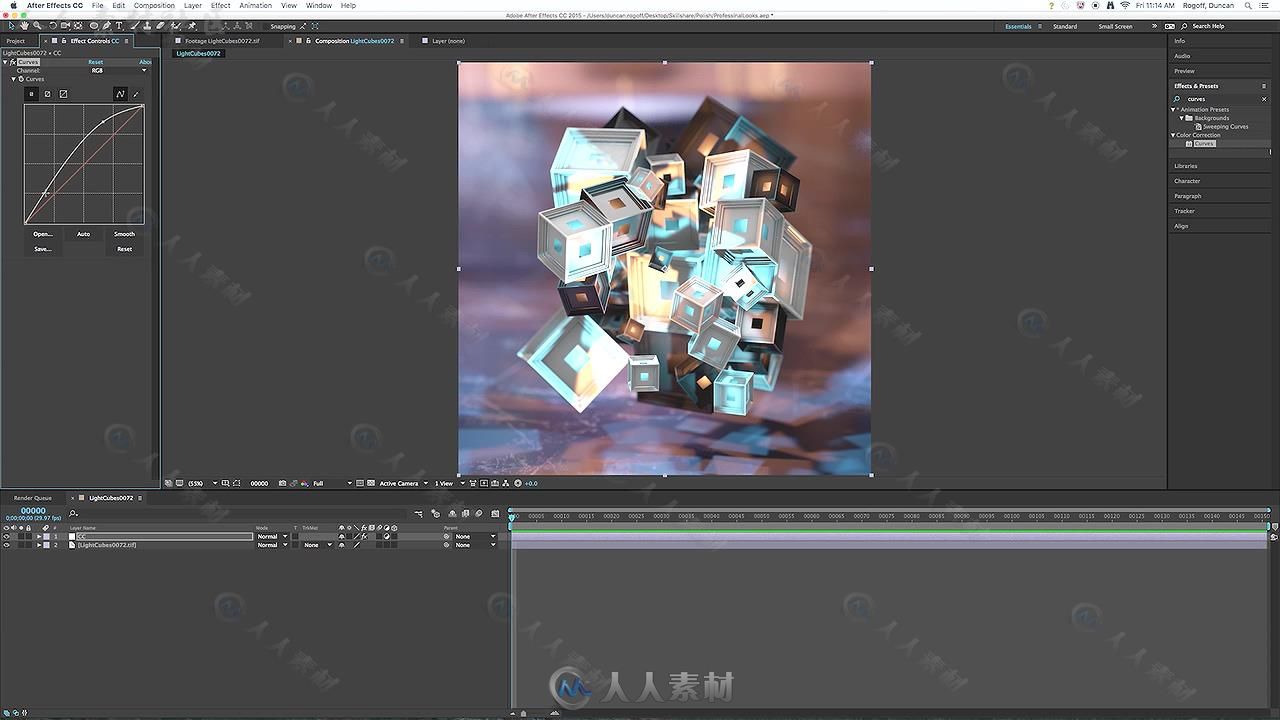Open the composition flowchart icon in viewer
This screenshot has height=720, width=1280.
(505, 483)
